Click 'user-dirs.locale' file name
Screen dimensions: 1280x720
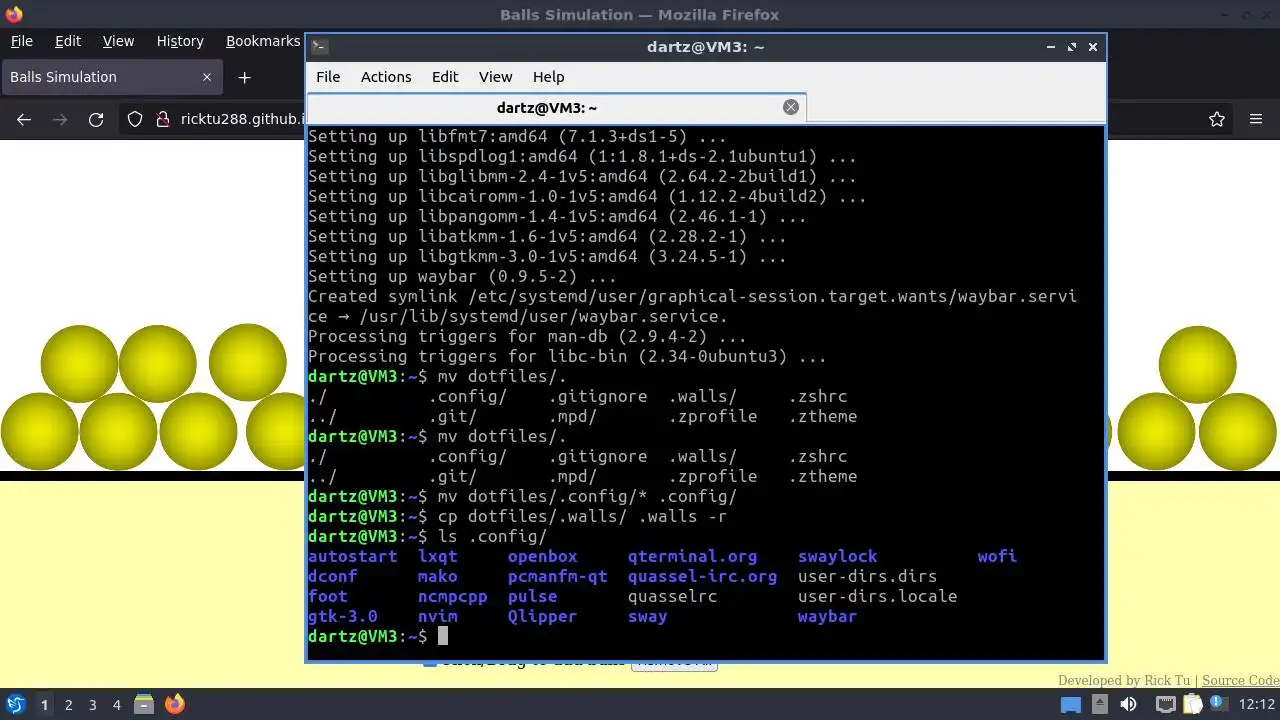coord(877,596)
